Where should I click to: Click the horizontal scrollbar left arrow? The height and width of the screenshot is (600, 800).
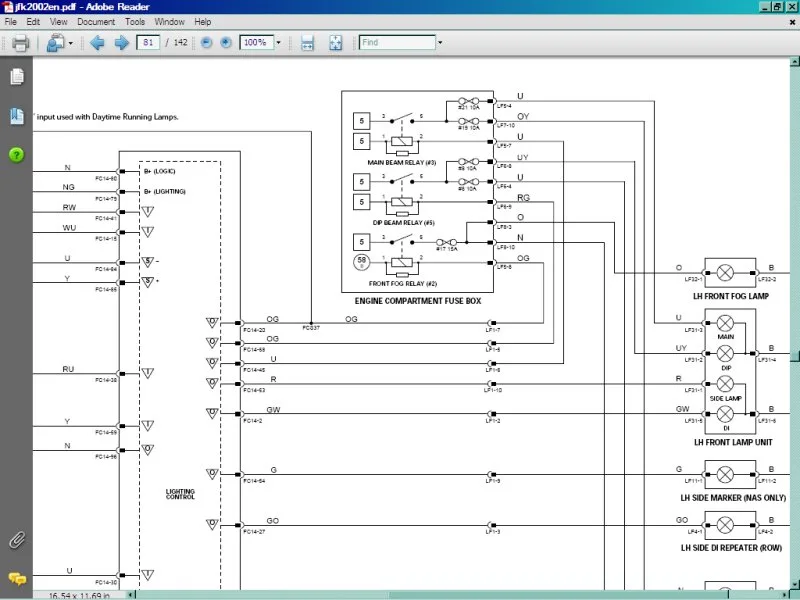(131, 595)
